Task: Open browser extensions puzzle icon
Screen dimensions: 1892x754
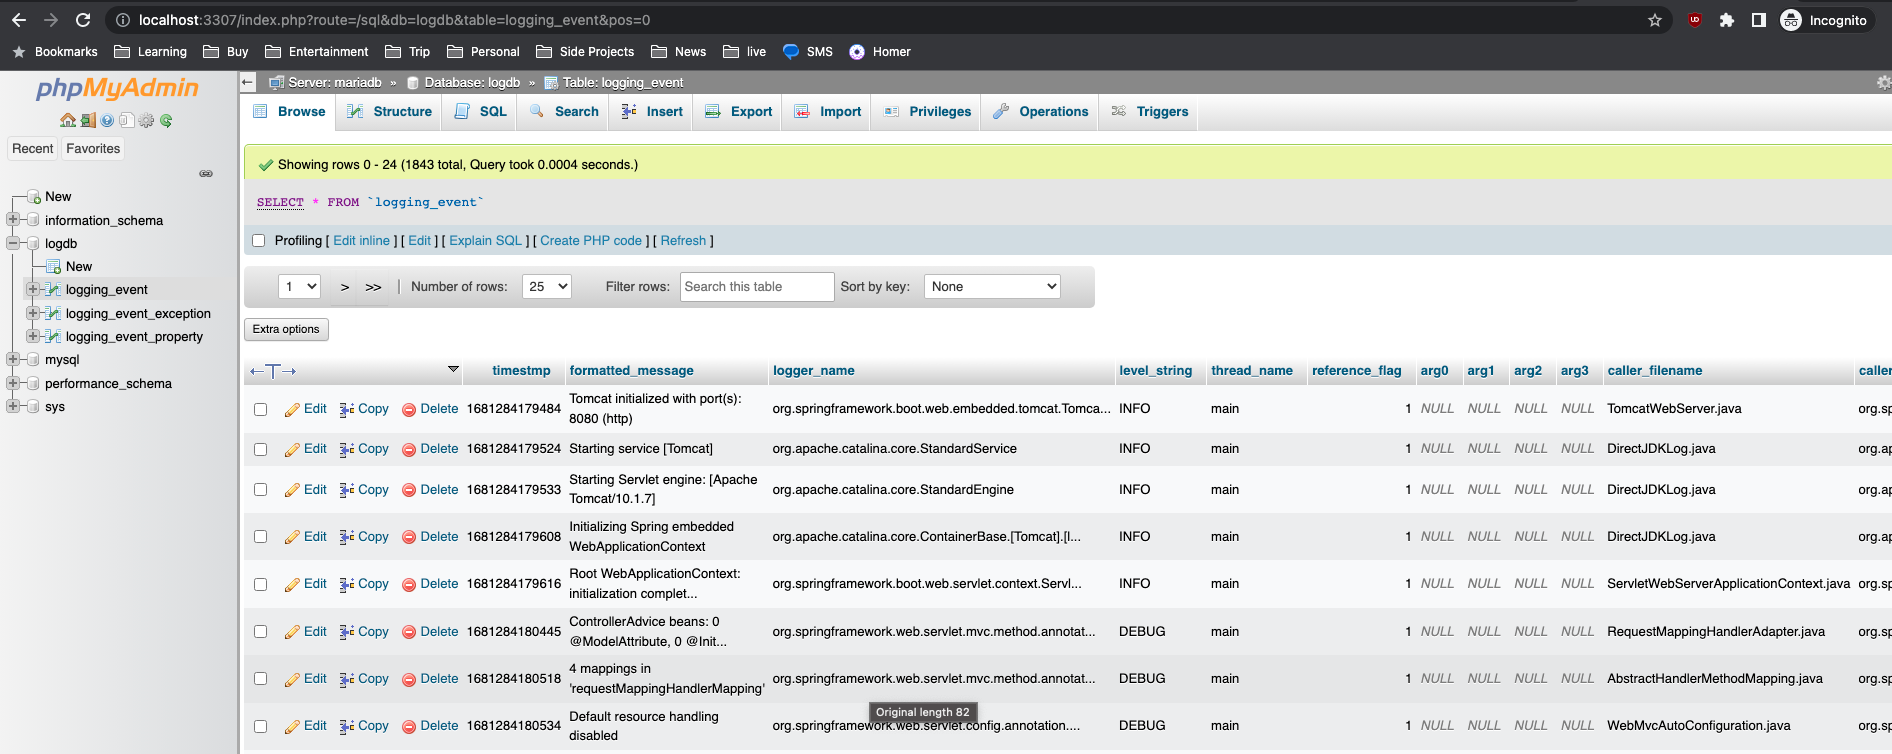Action: click(x=1726, y=20)
